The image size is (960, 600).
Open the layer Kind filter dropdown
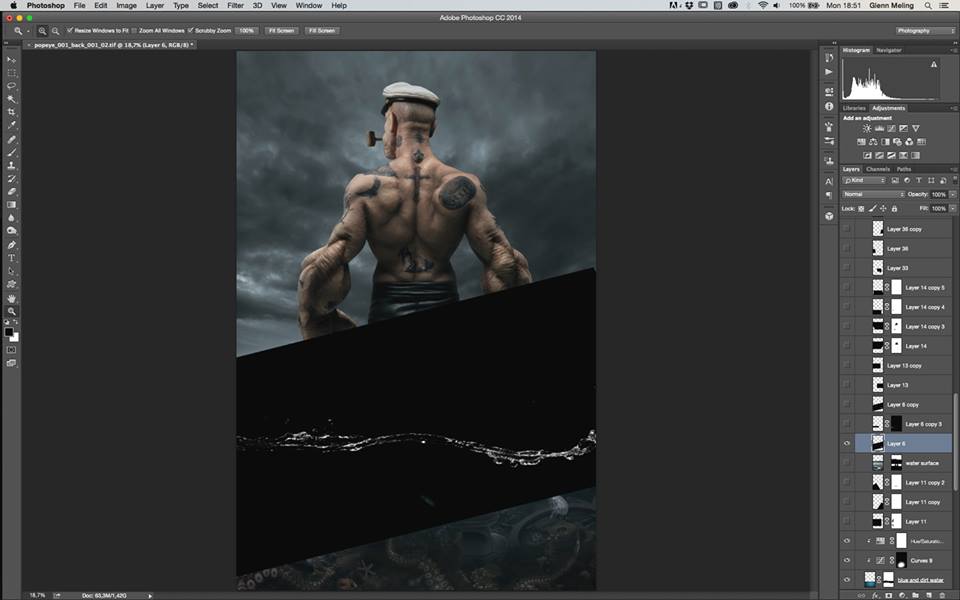(864, 180)
